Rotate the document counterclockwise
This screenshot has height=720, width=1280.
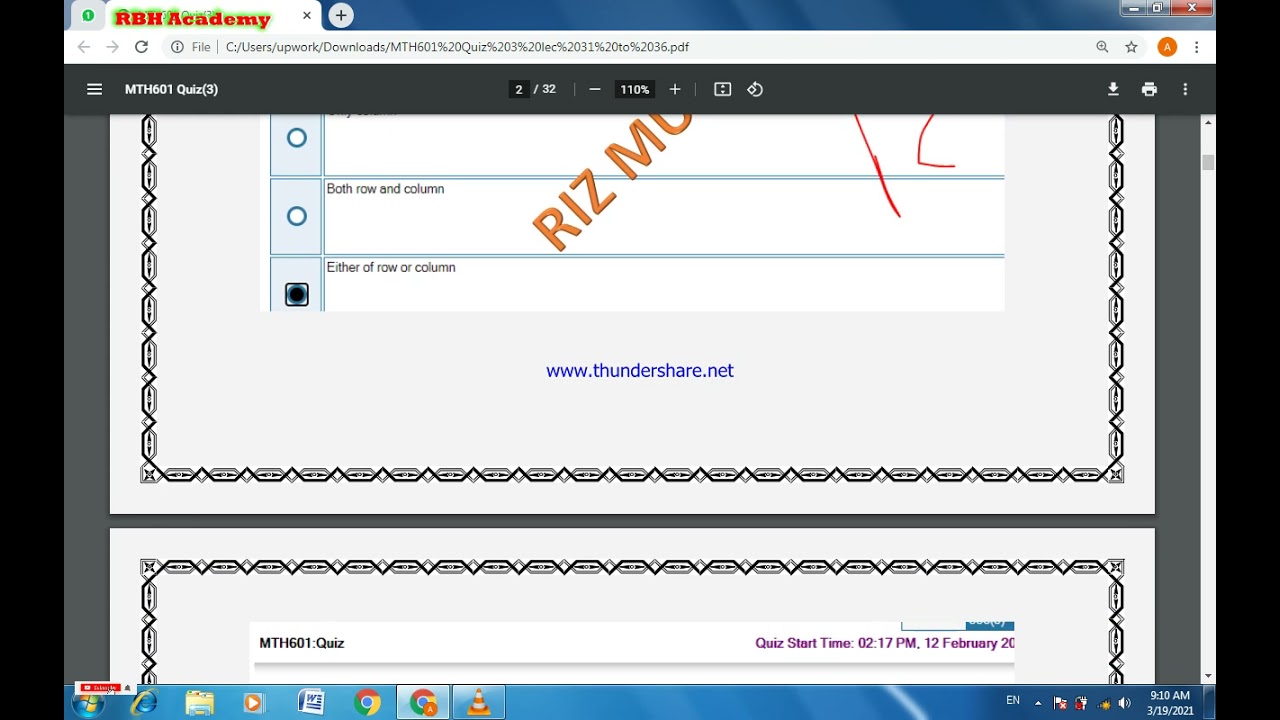click(x=755, y=89)
